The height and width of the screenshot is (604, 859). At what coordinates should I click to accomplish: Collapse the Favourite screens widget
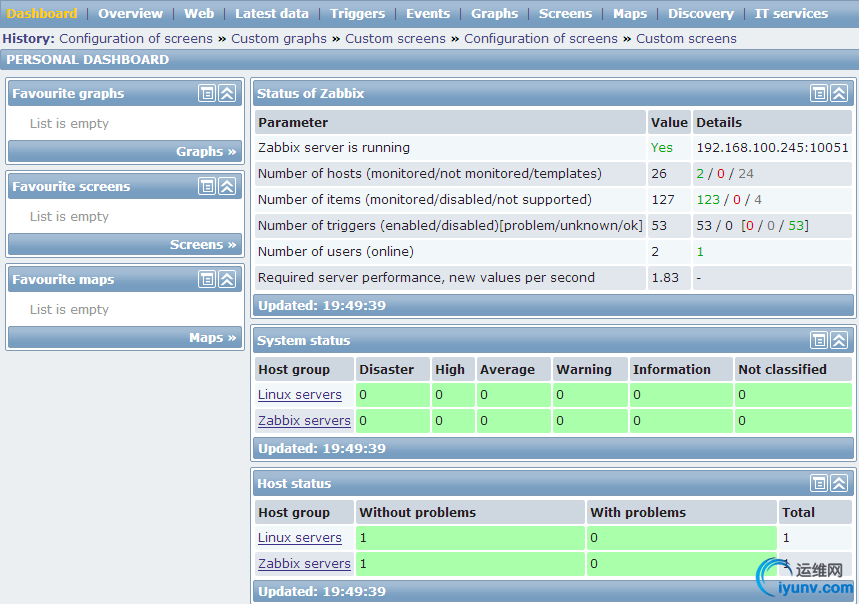(227, 187)
